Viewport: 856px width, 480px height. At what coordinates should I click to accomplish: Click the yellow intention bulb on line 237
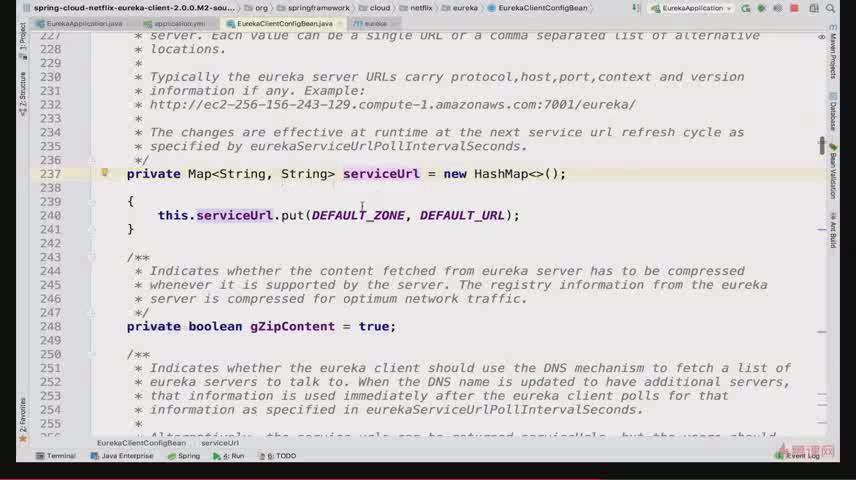tap(105, 173)
